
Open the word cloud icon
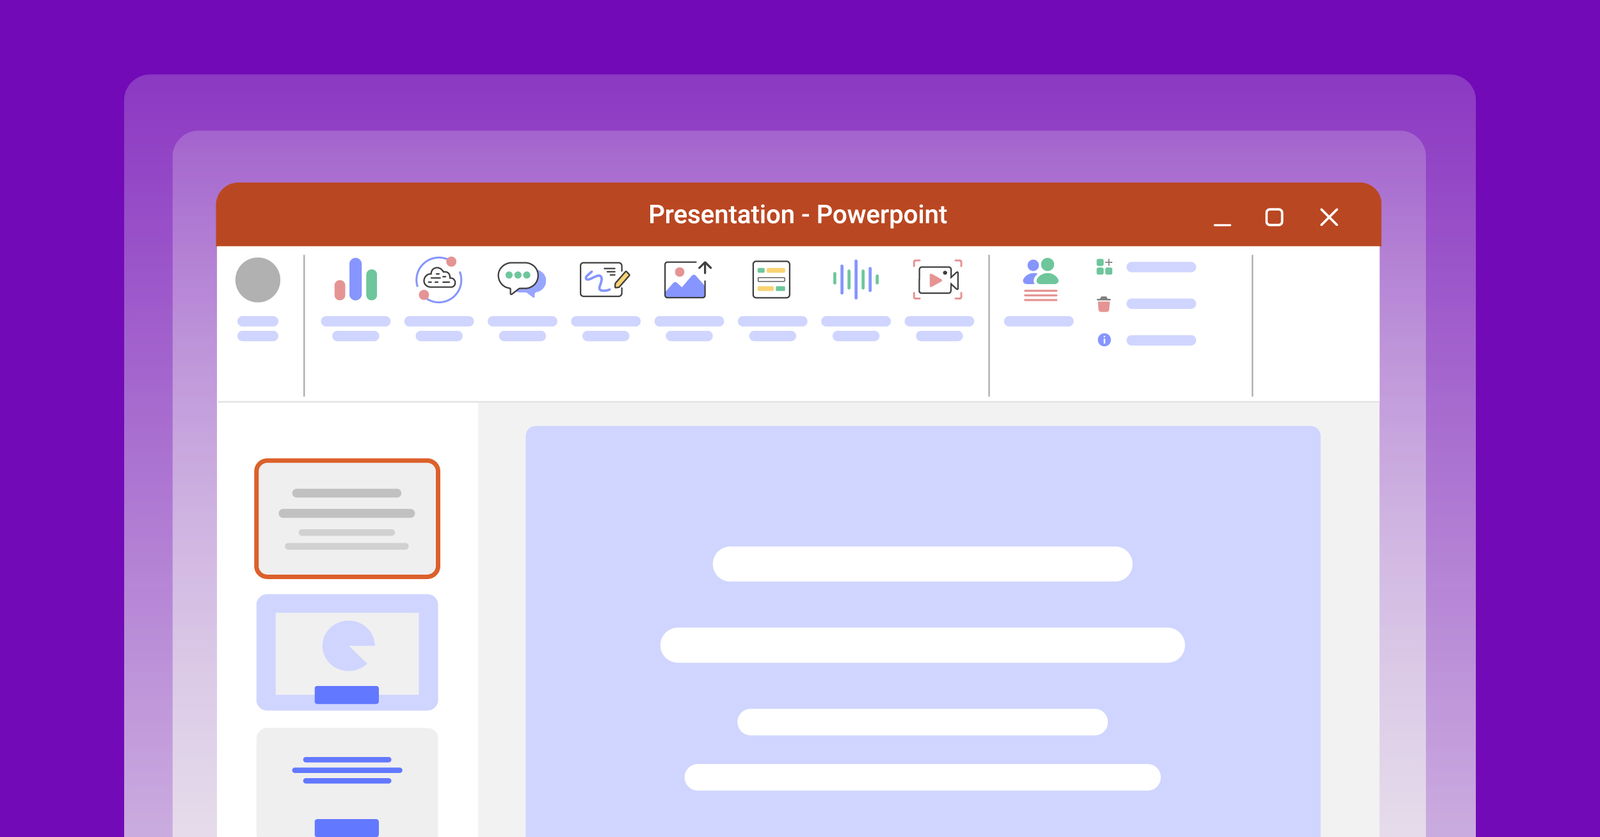(439, 279)
